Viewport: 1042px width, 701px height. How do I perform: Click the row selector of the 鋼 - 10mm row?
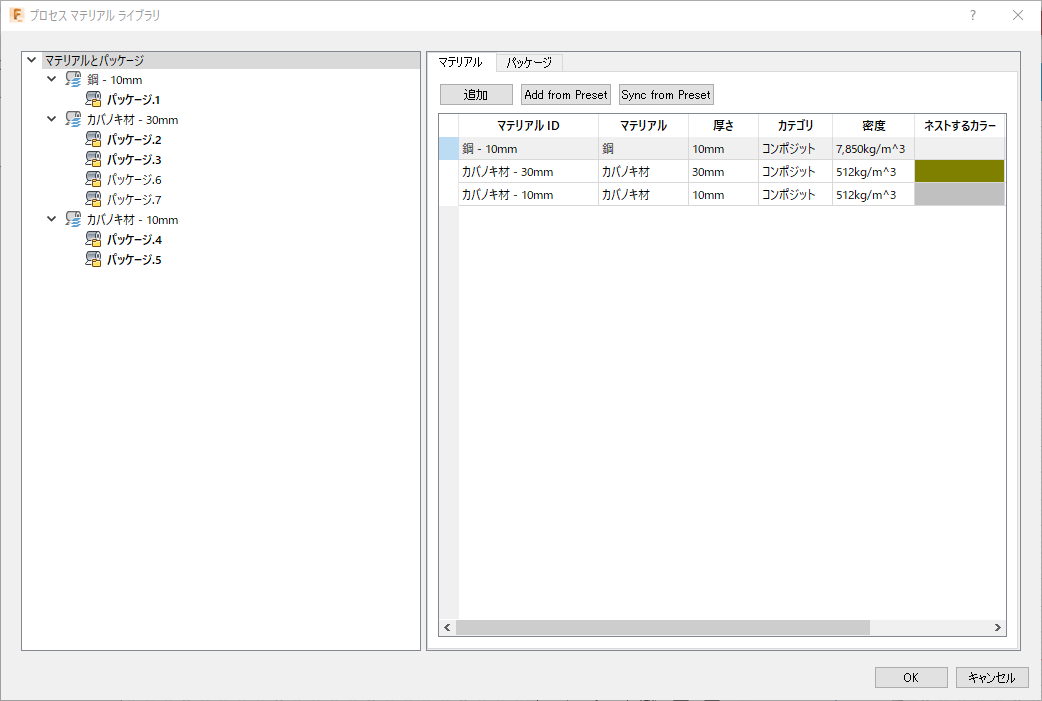click(449, 148)
